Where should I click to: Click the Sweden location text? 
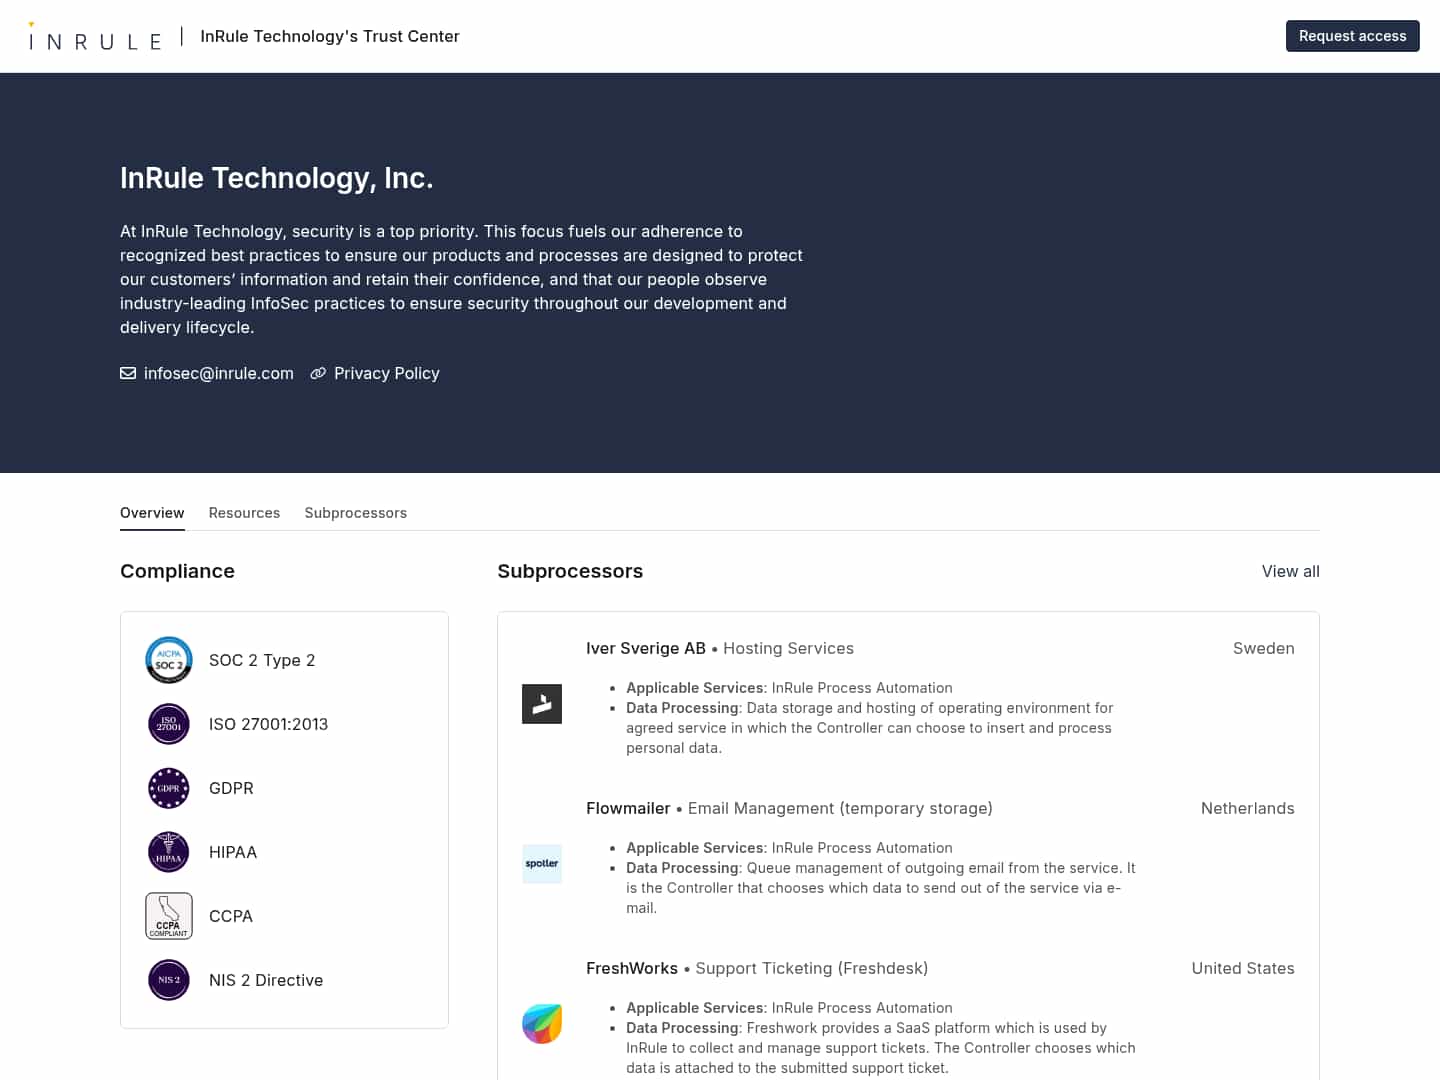coord(1264,648)
